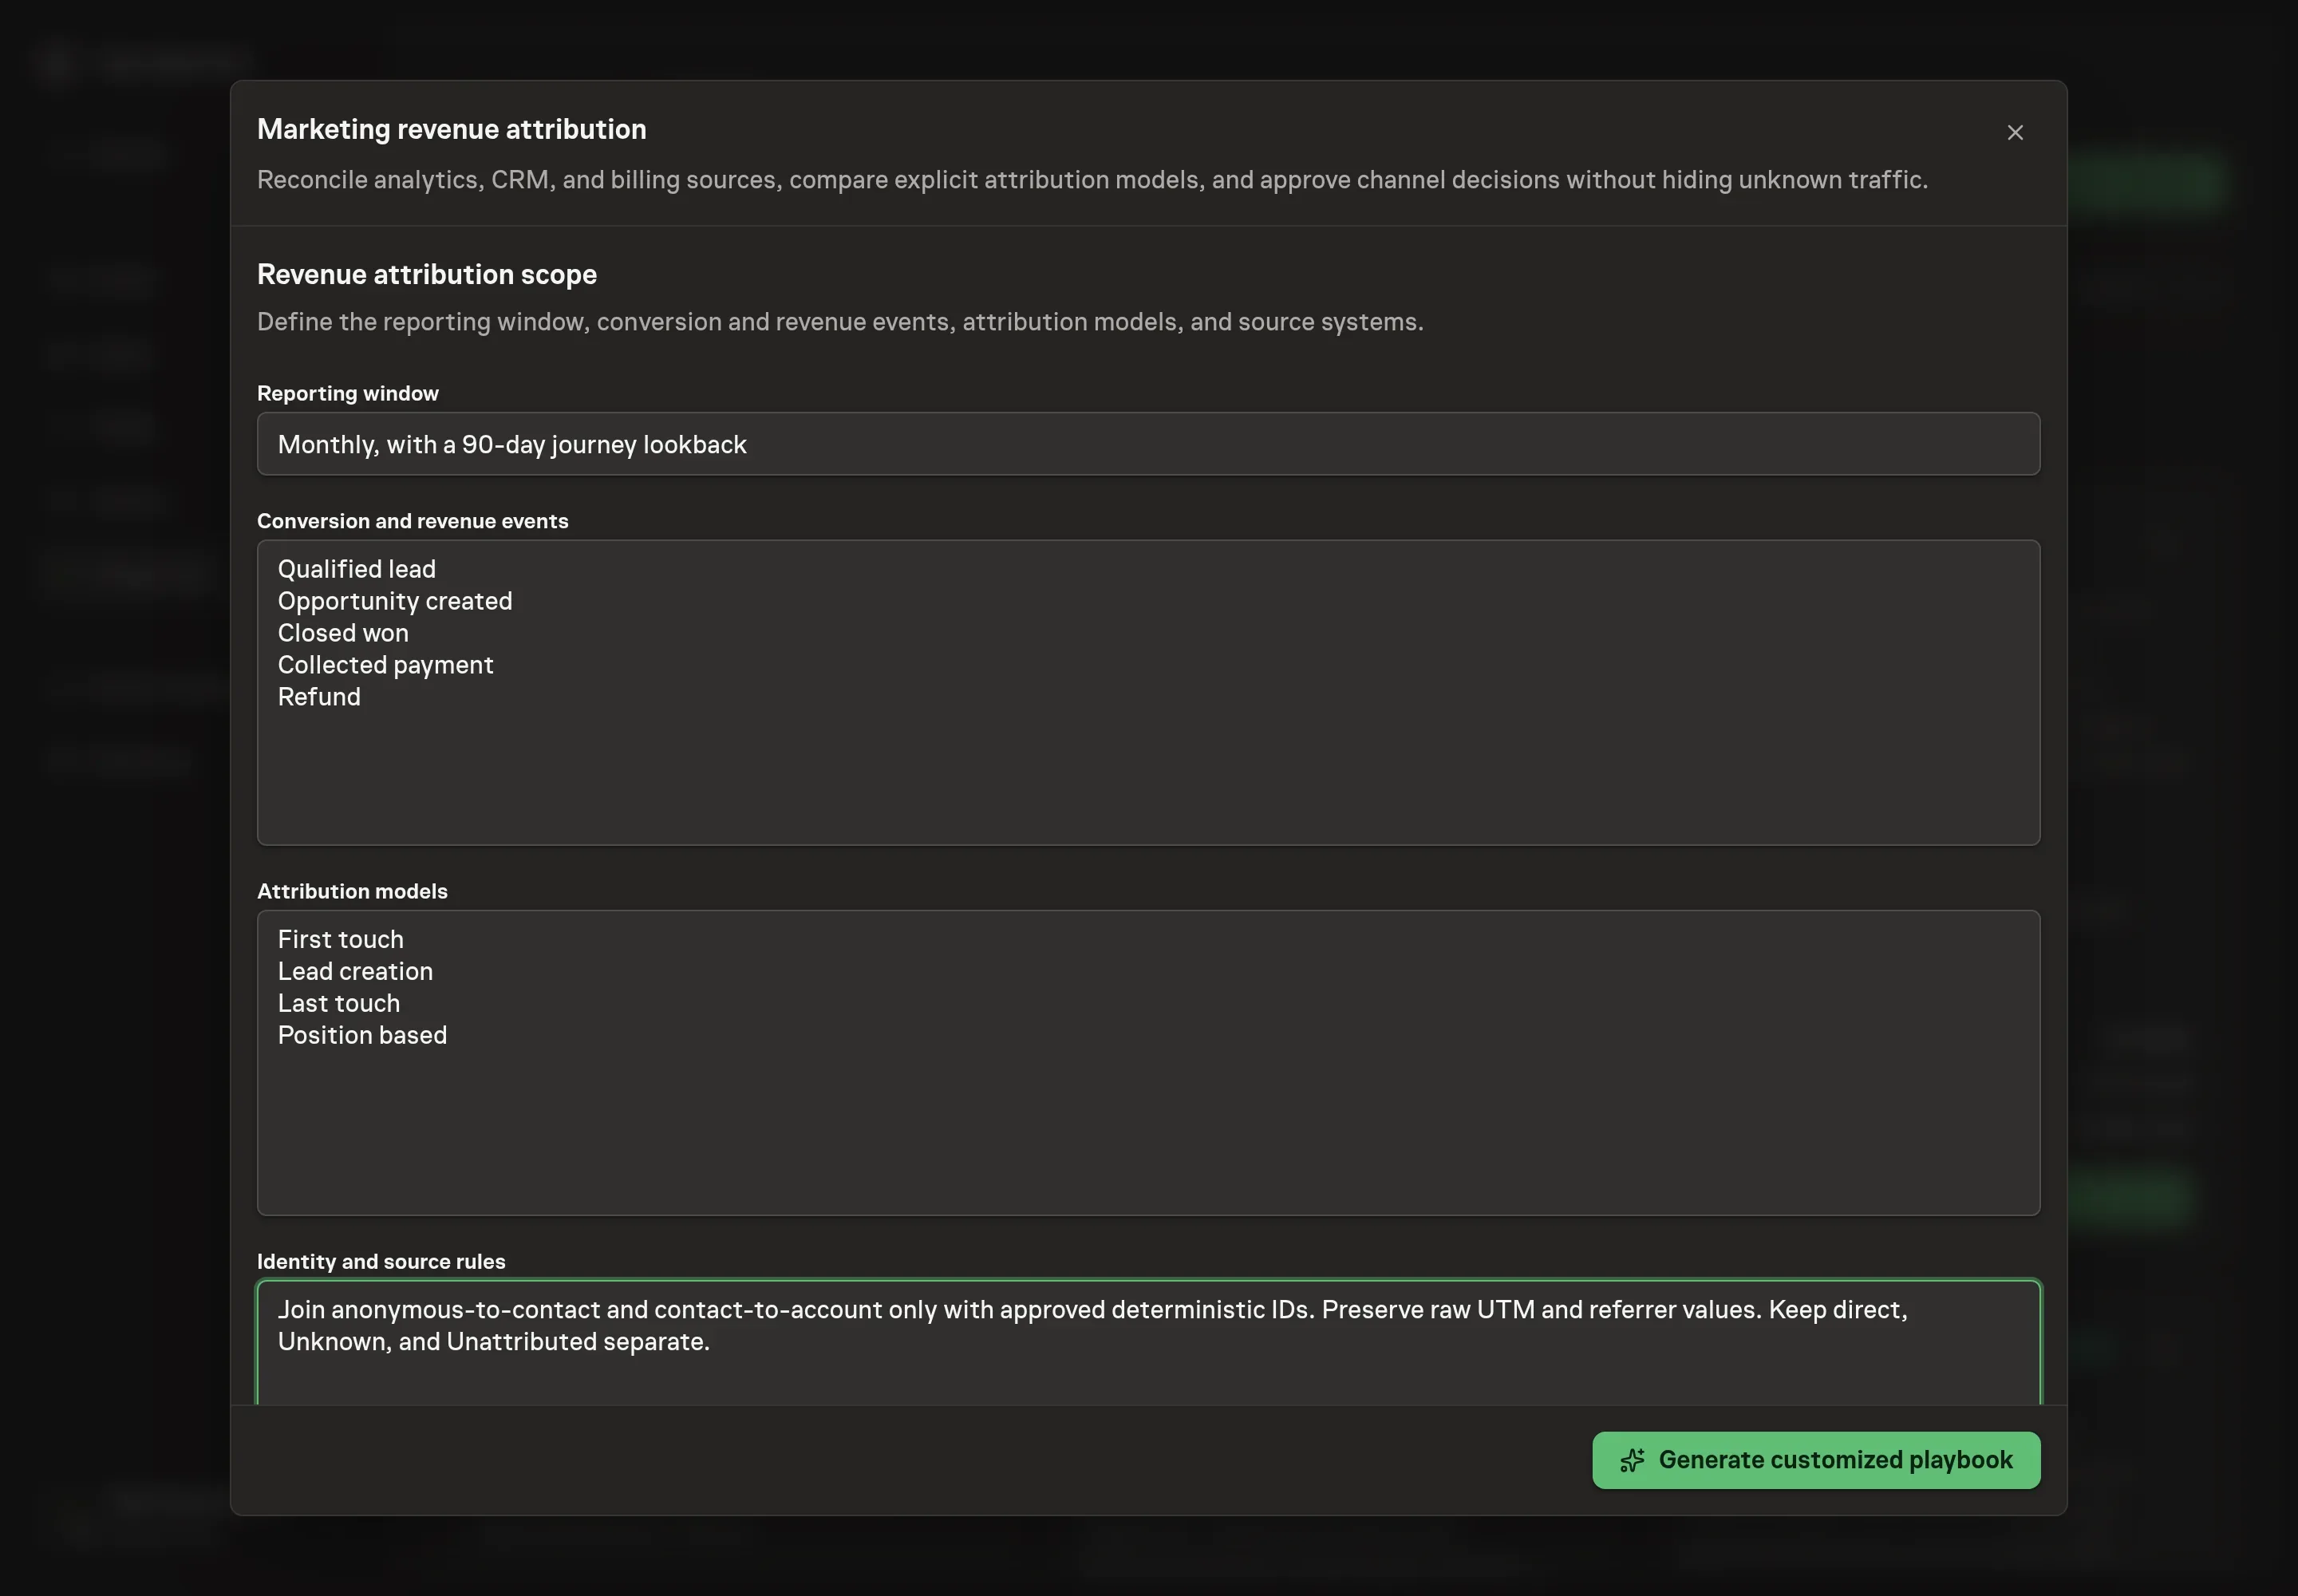The width and height of the screenshot is (2298, 1596).
Task: Click the 'Opportunity created' line
Action: 395,601
